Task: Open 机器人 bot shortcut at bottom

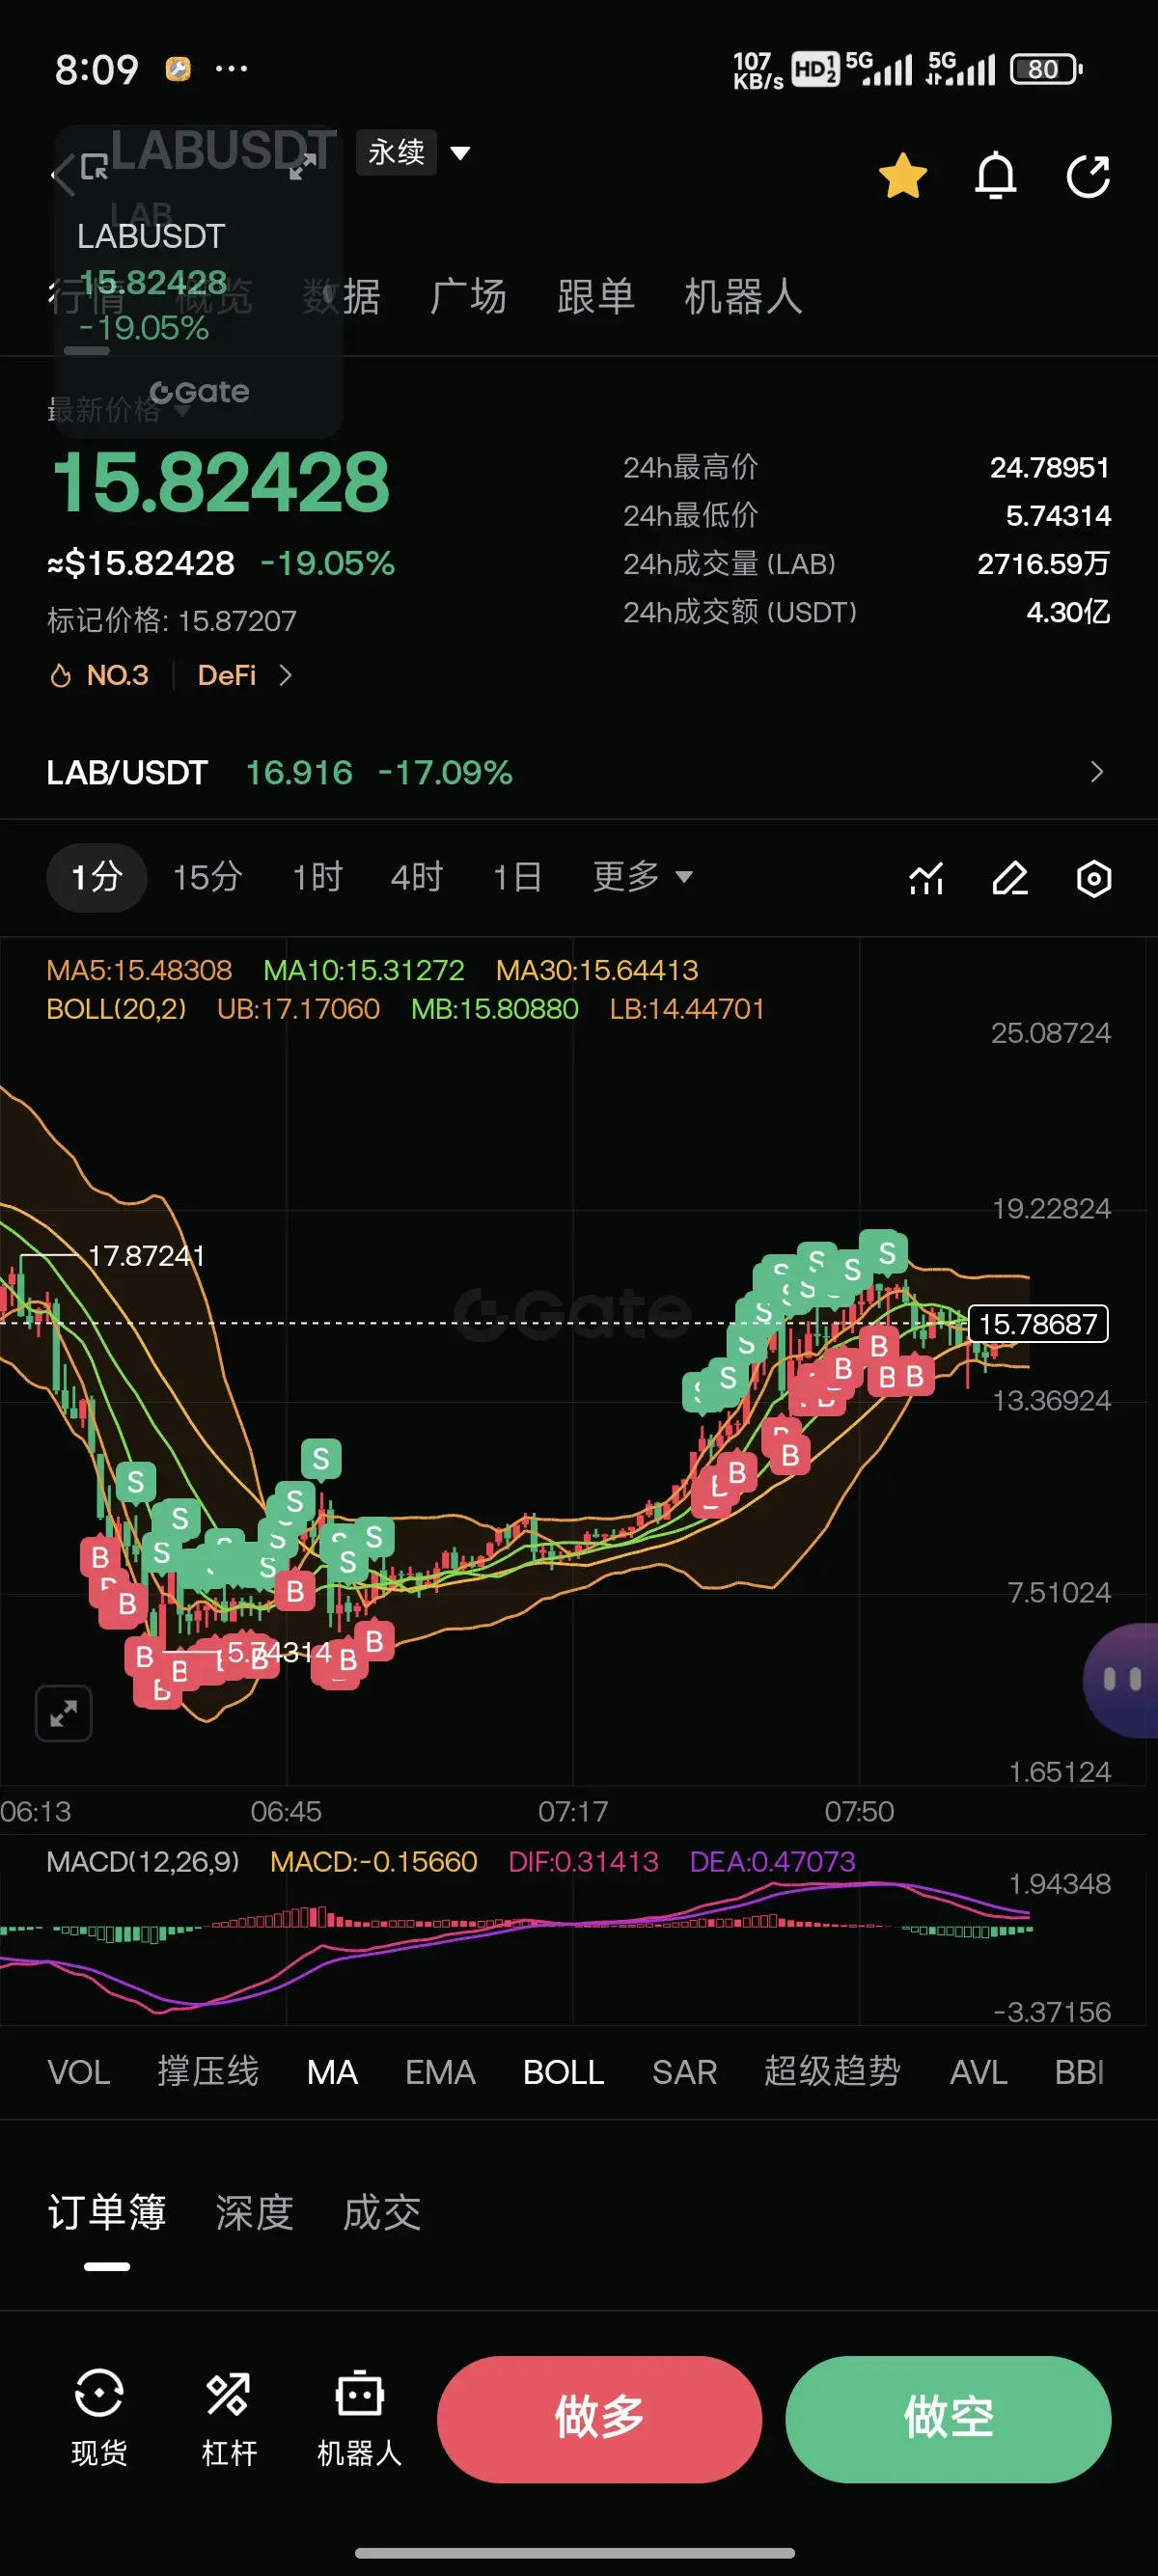Action: tap(359, 2418)
